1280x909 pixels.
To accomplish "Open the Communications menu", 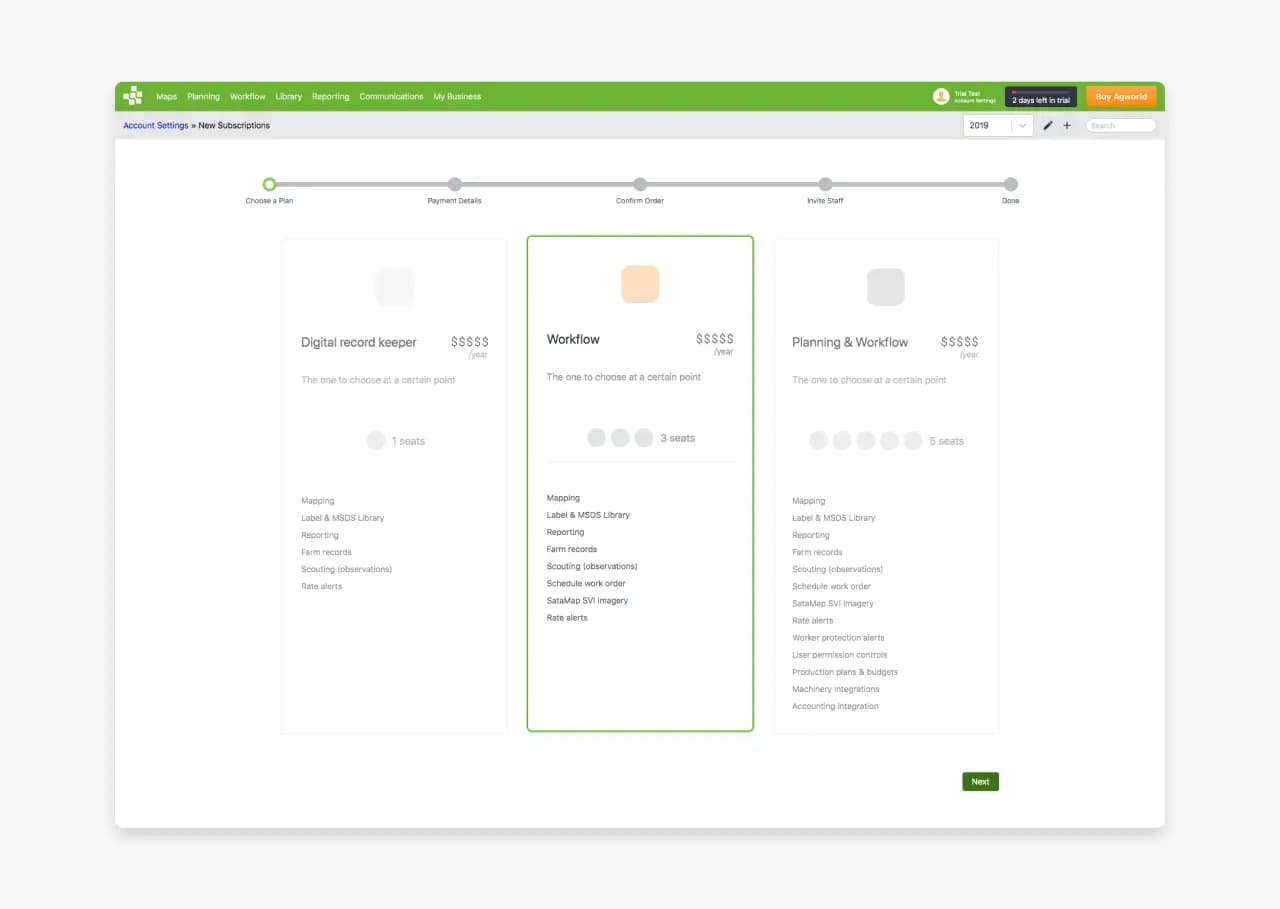I will click(x=391, y=97).
